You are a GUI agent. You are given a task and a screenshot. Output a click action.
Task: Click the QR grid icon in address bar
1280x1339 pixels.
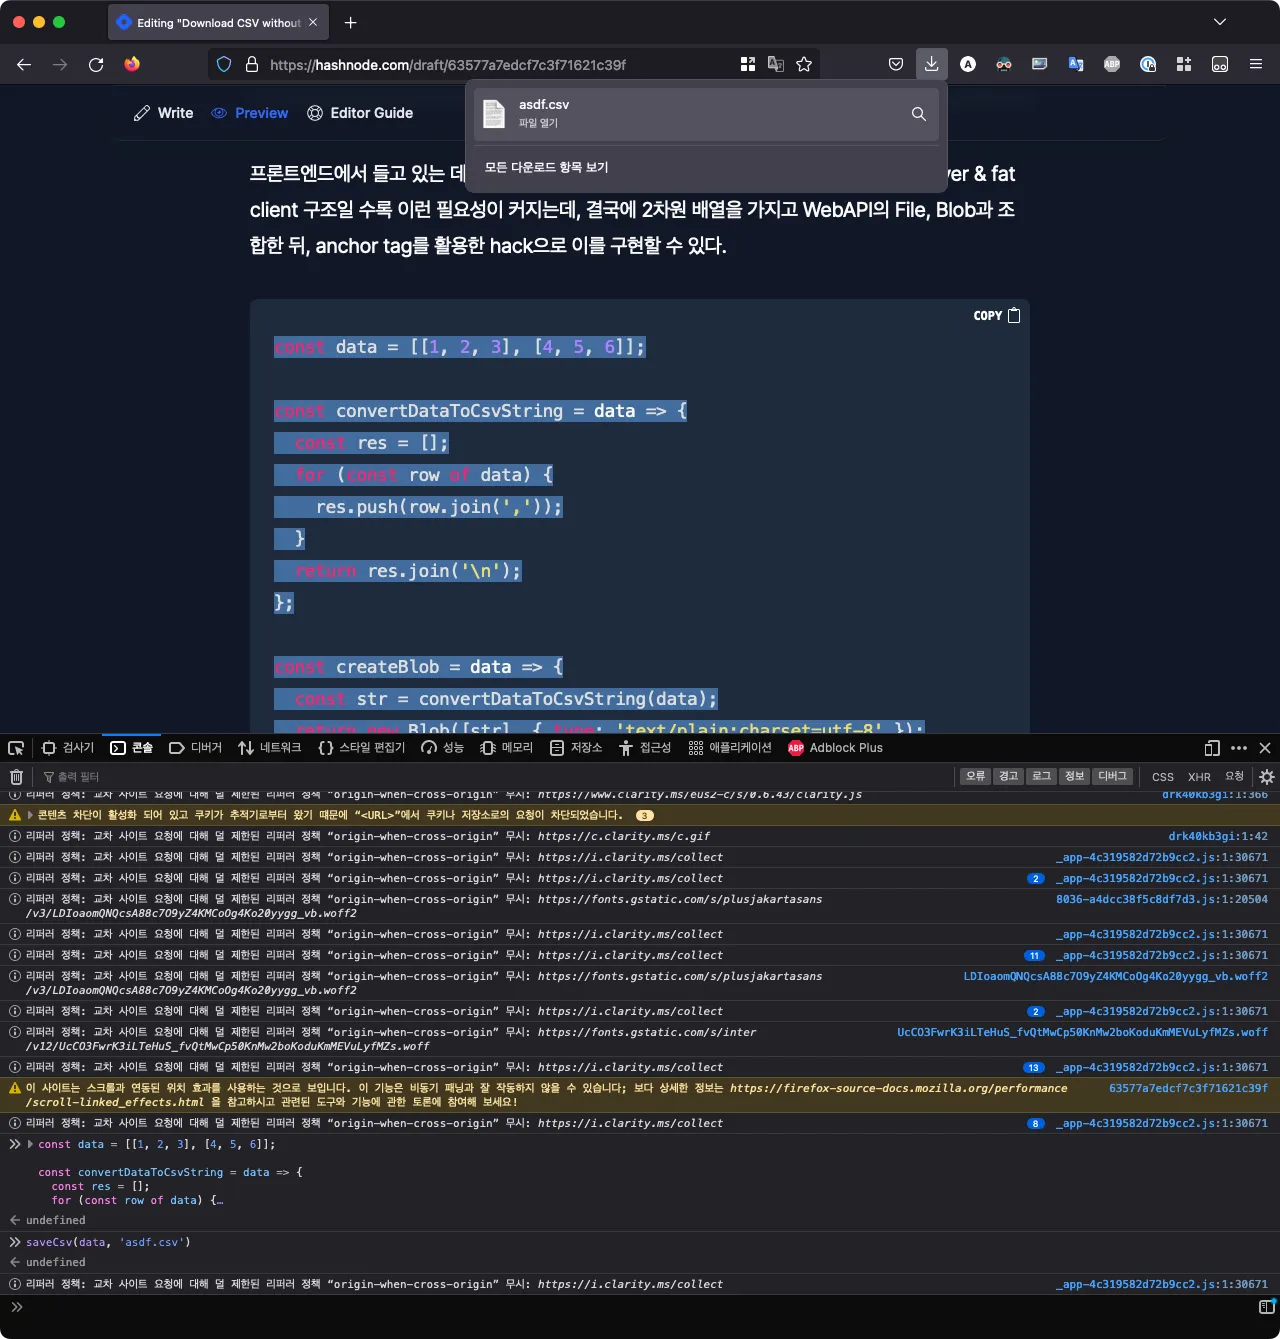(748, 64)
